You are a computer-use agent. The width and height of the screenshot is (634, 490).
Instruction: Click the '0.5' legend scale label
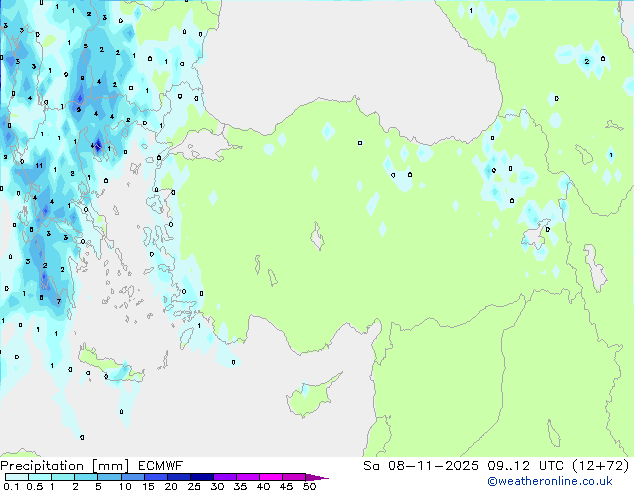click(x=35, y=486)
